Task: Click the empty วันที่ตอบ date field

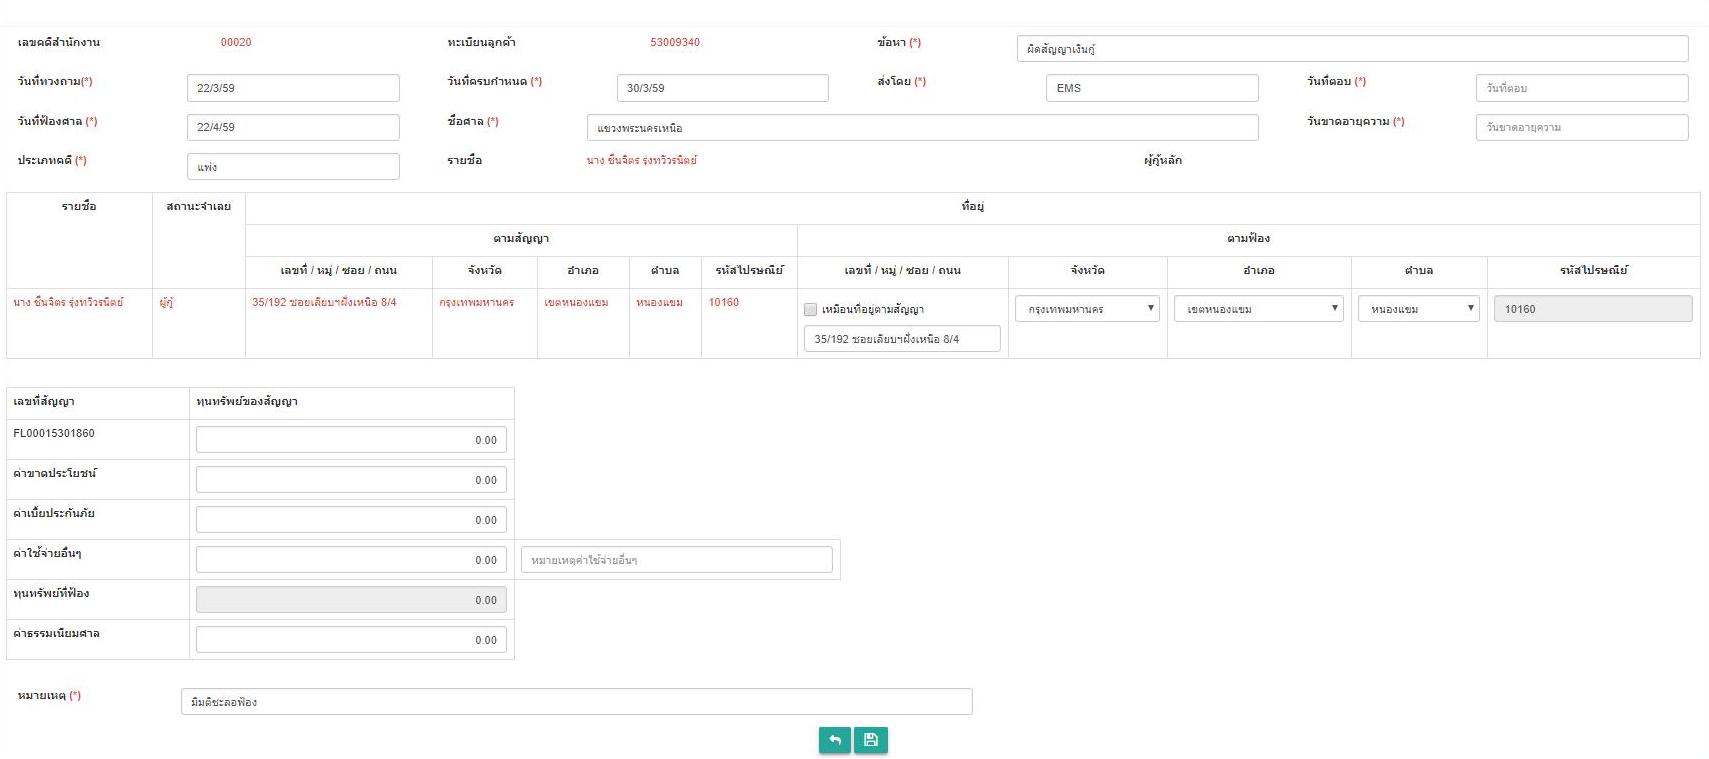Action: coord(1581,88)
